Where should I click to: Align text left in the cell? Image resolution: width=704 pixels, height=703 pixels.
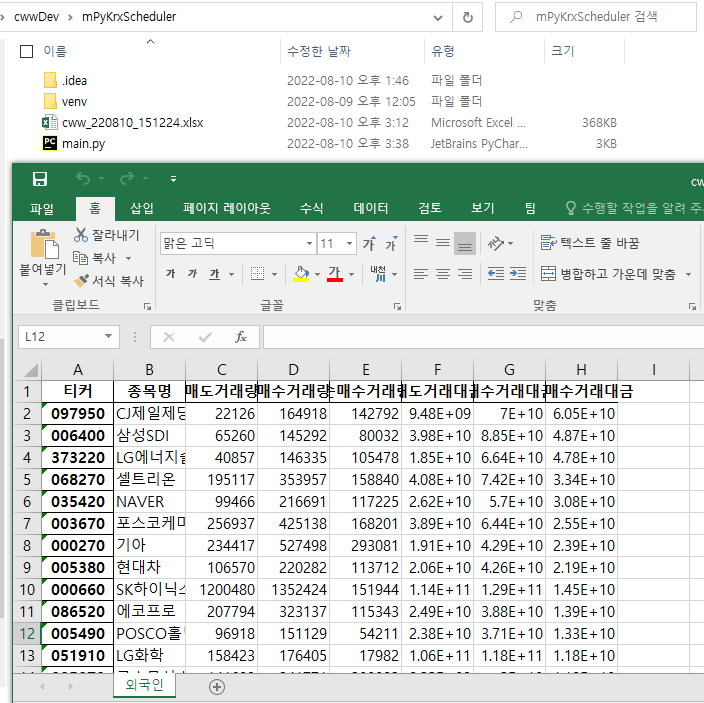(x=421, y=273)
